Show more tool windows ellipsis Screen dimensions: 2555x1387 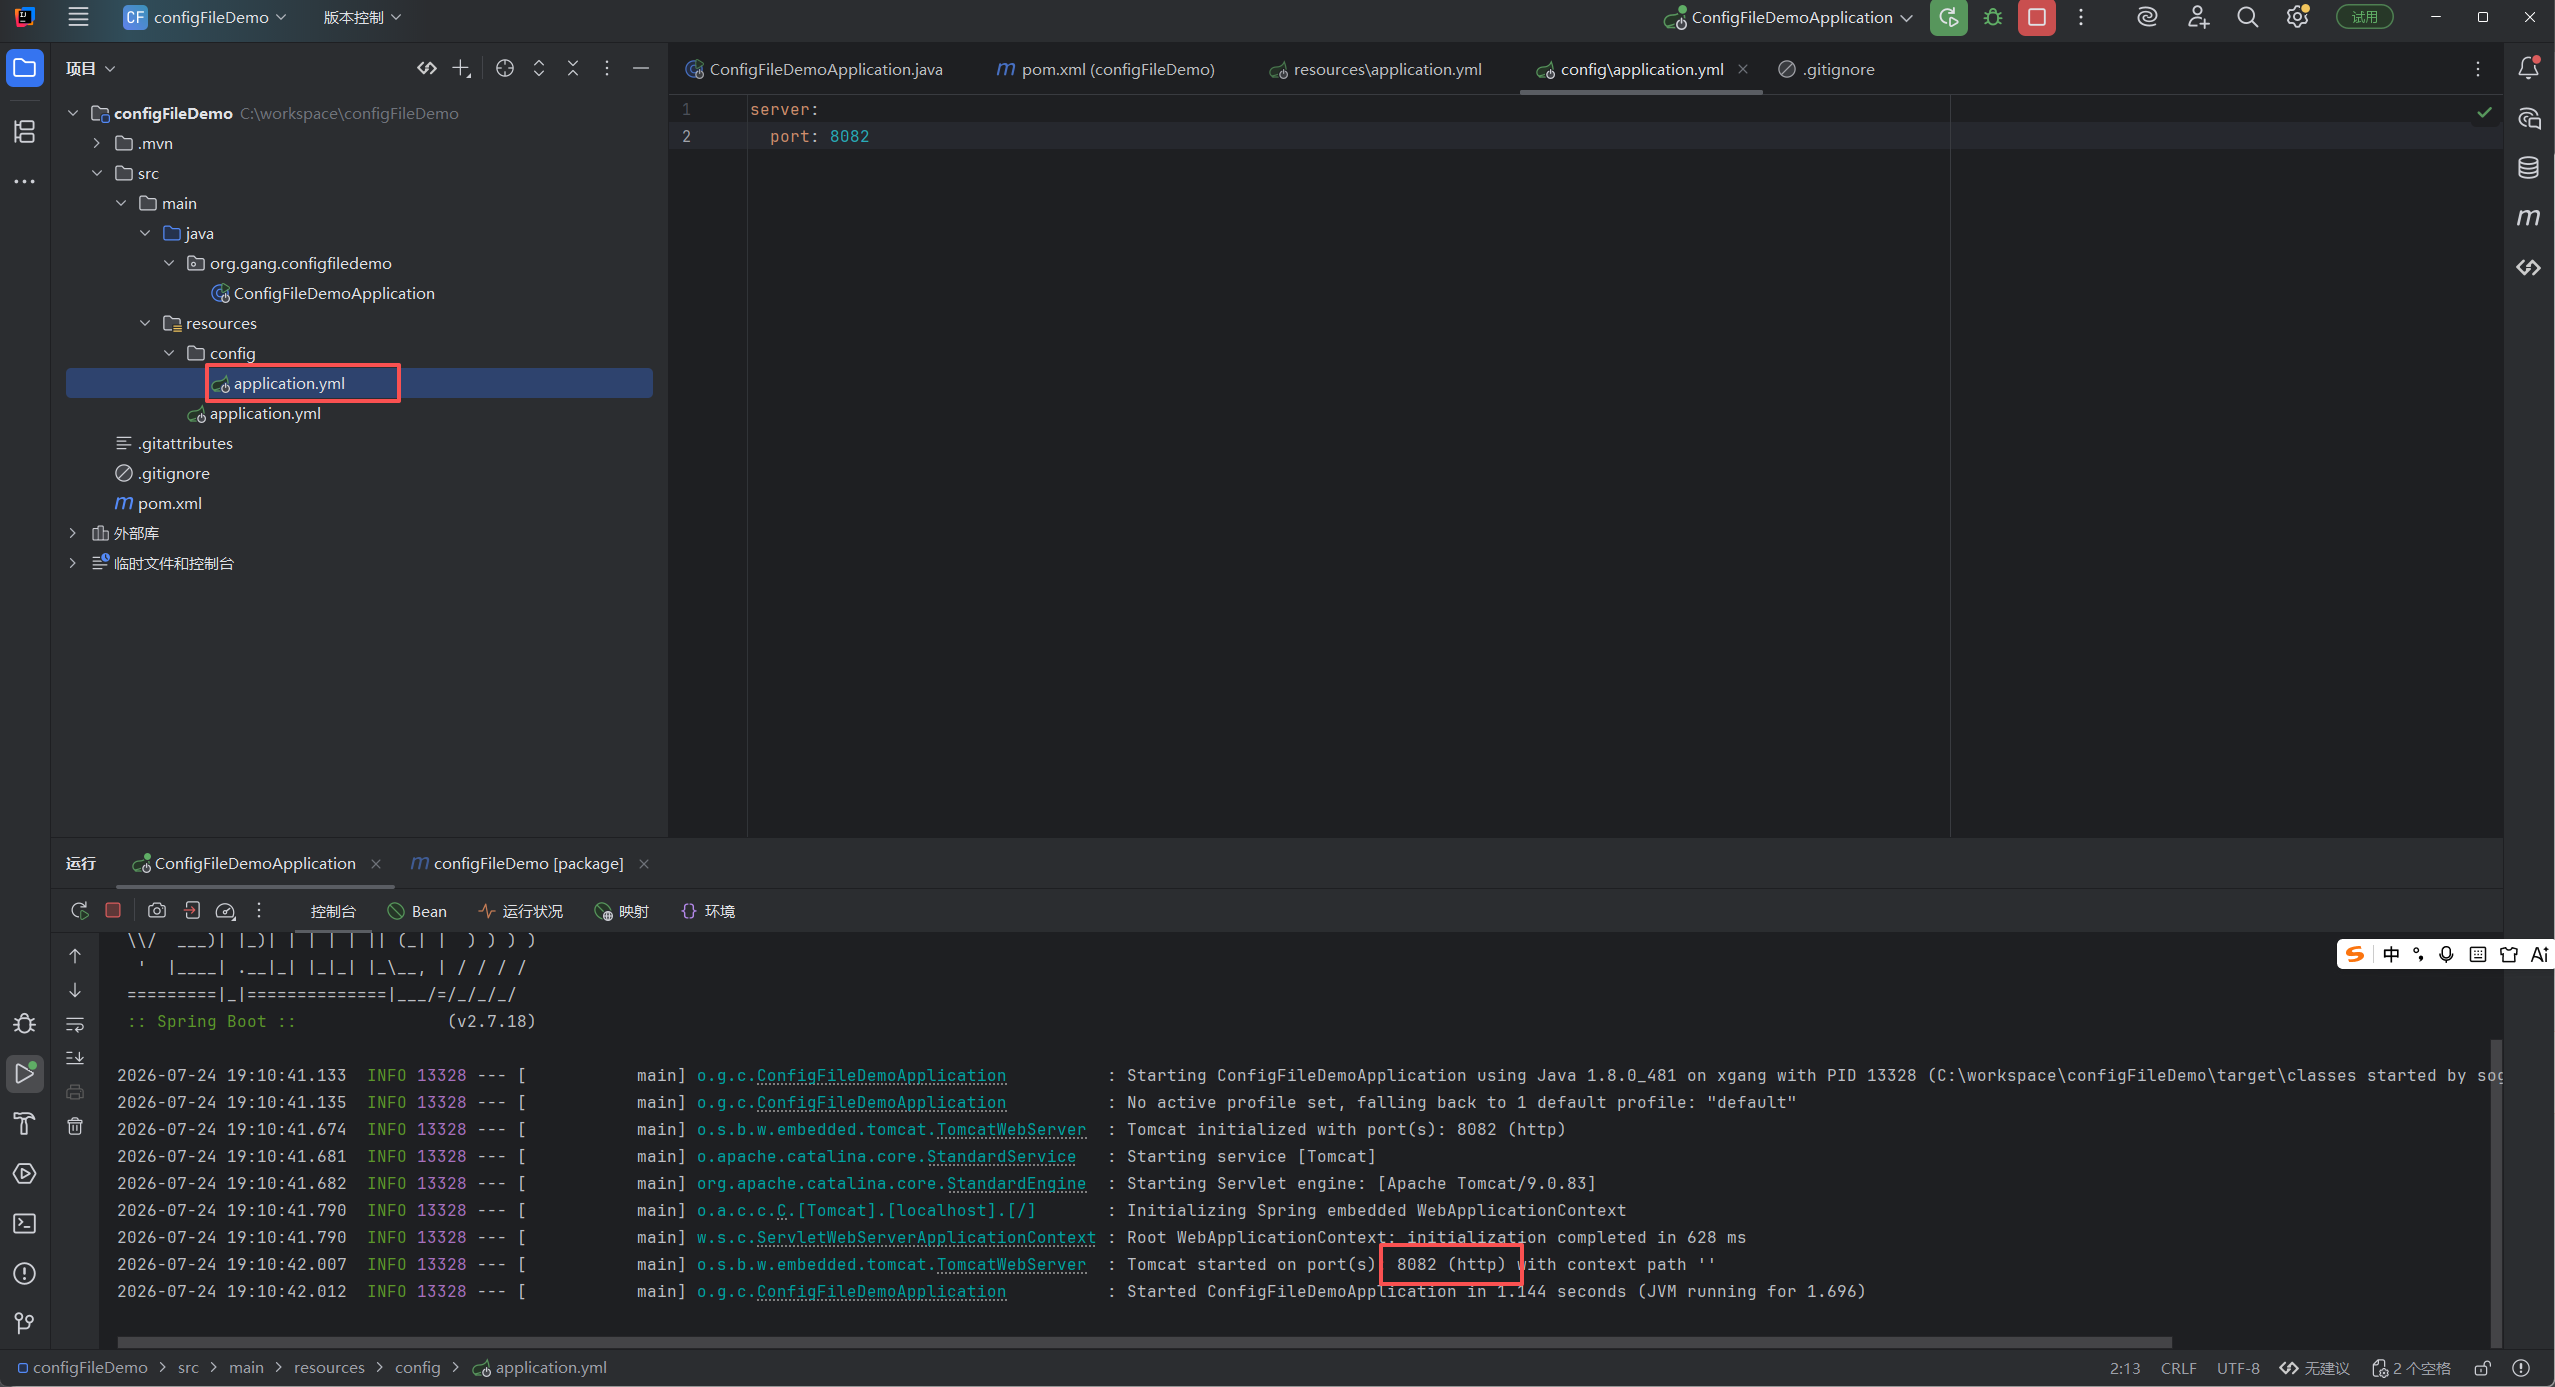click(x=25, y=182)
